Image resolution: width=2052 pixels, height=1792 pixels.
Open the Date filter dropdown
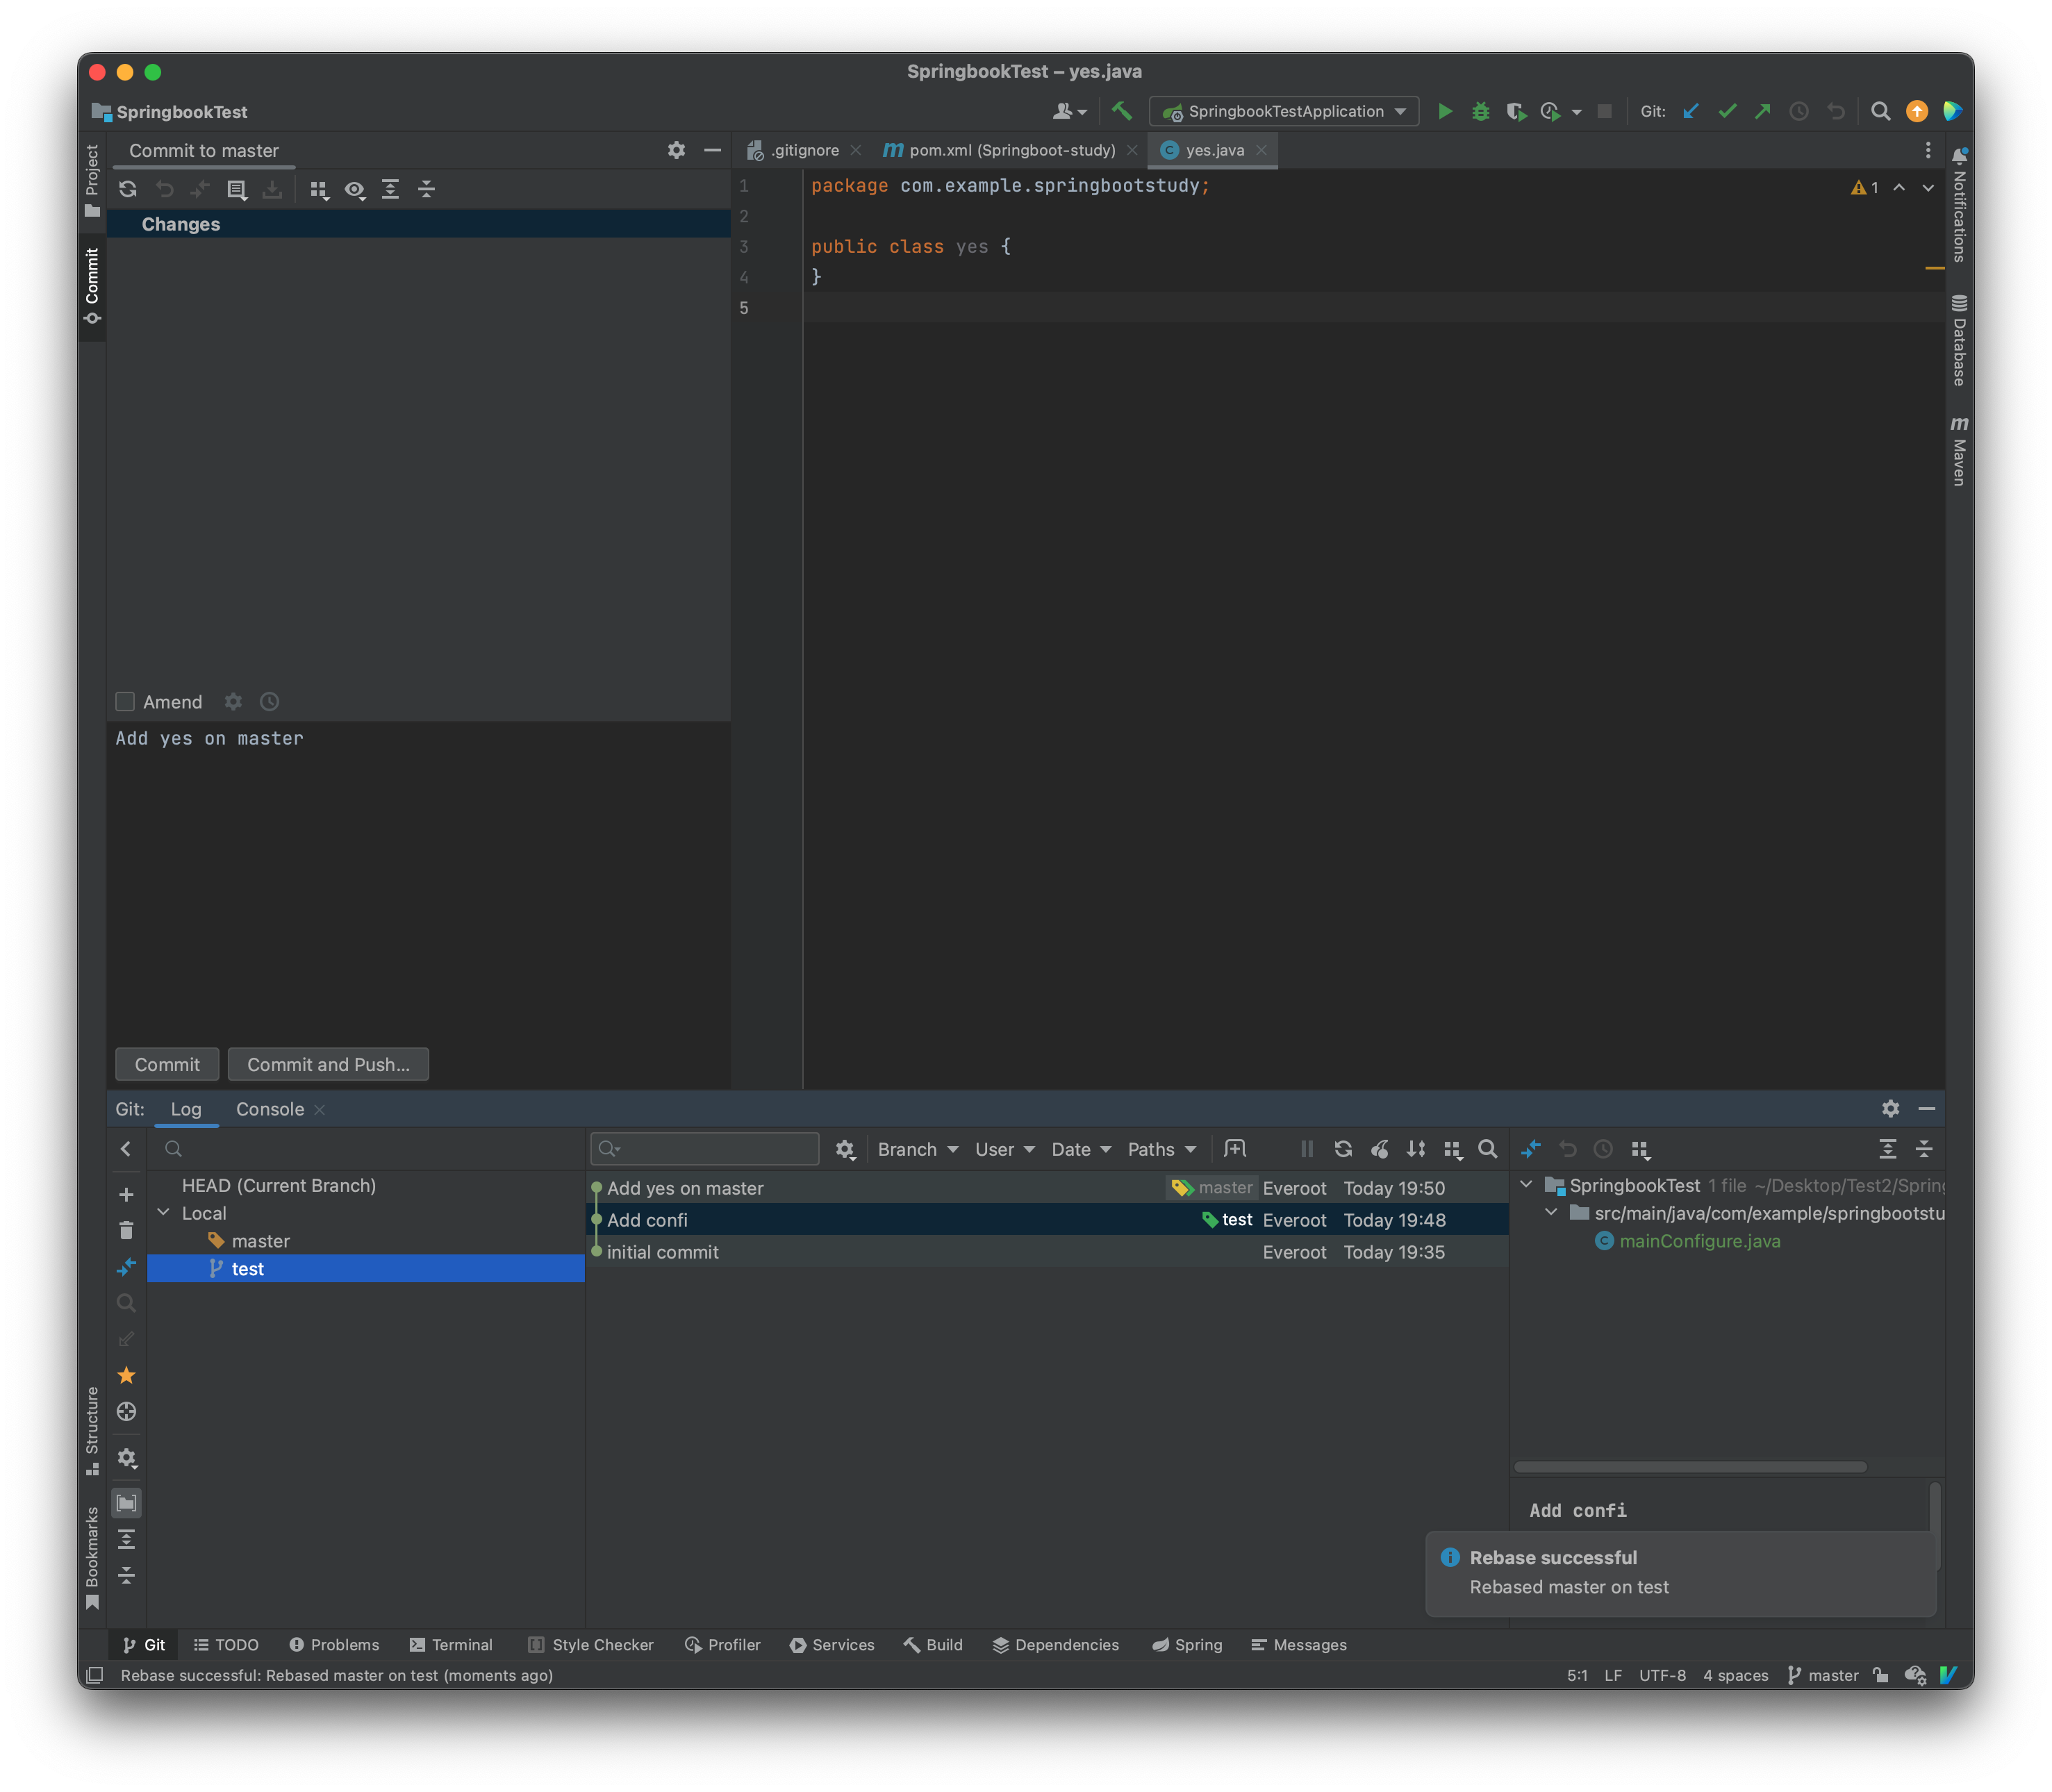(x=1081, y=1150)
